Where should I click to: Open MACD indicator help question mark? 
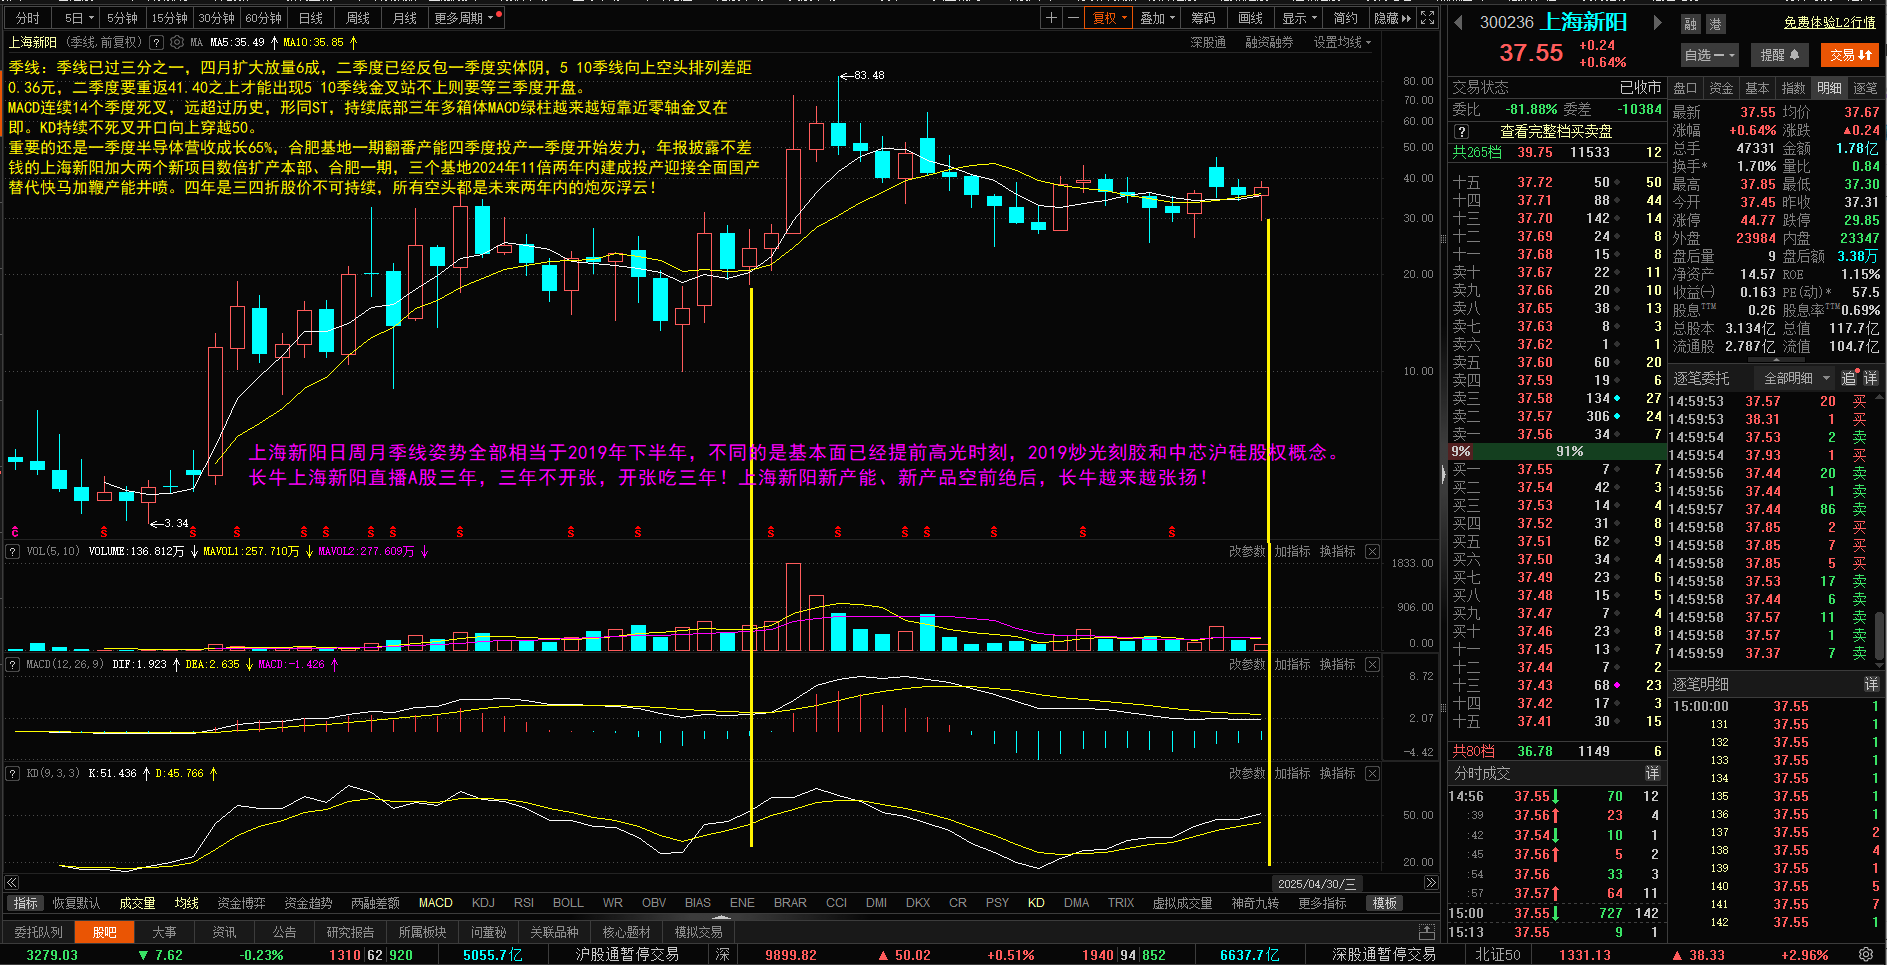click(x=12, y=665)
